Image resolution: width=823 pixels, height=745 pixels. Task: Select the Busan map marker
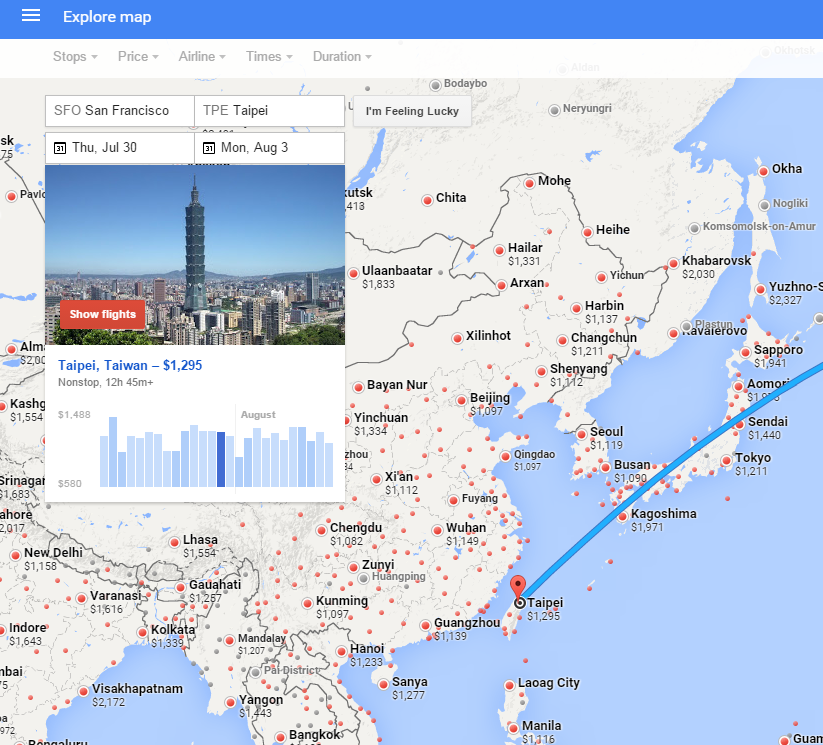click(605, 467)
